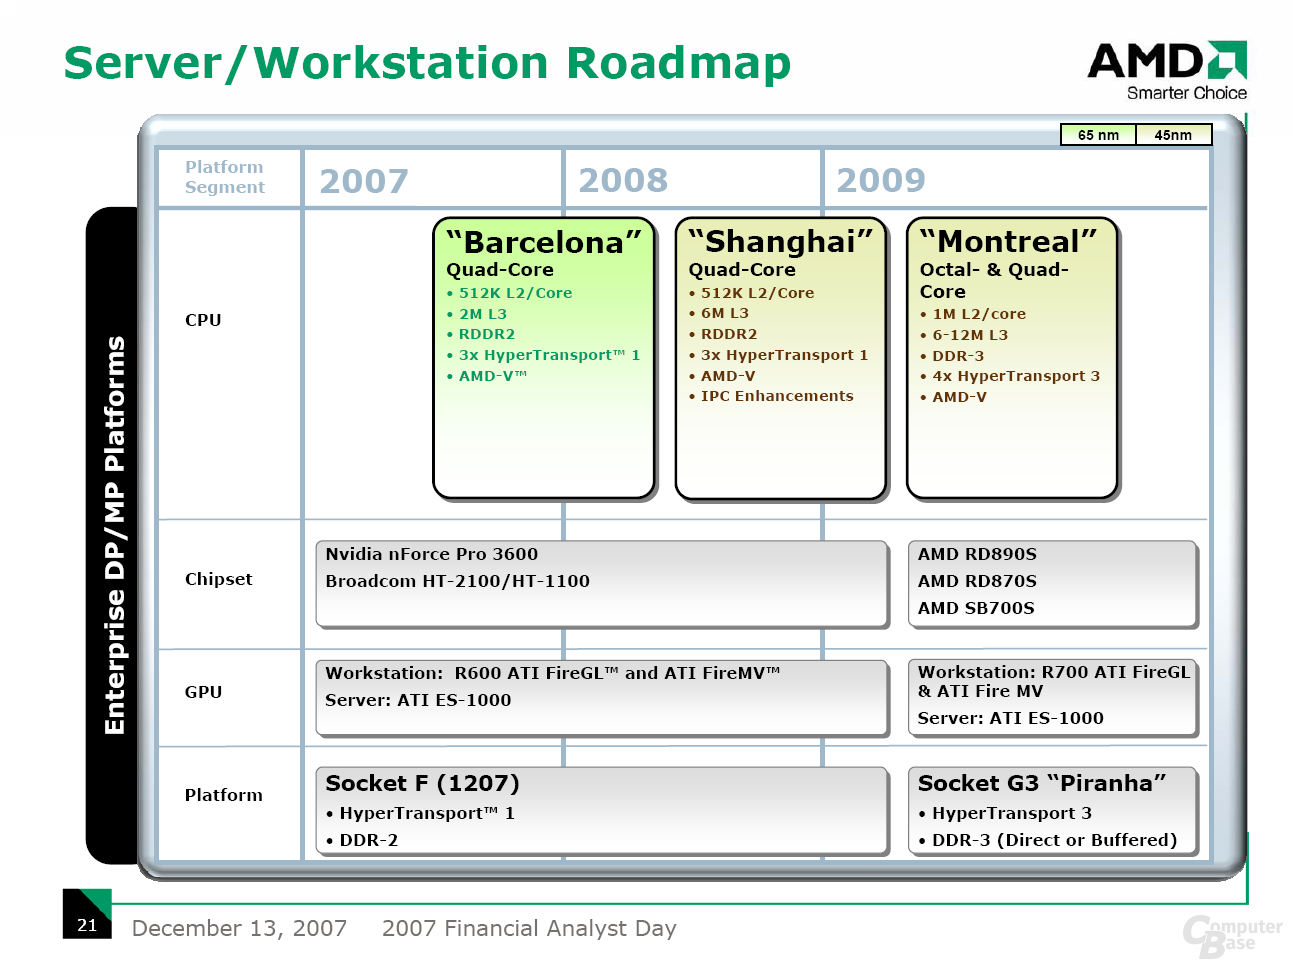This screenshot has height=969, width=1293.
Task: Select the 45nm legend box
Action: point(1173,135)
